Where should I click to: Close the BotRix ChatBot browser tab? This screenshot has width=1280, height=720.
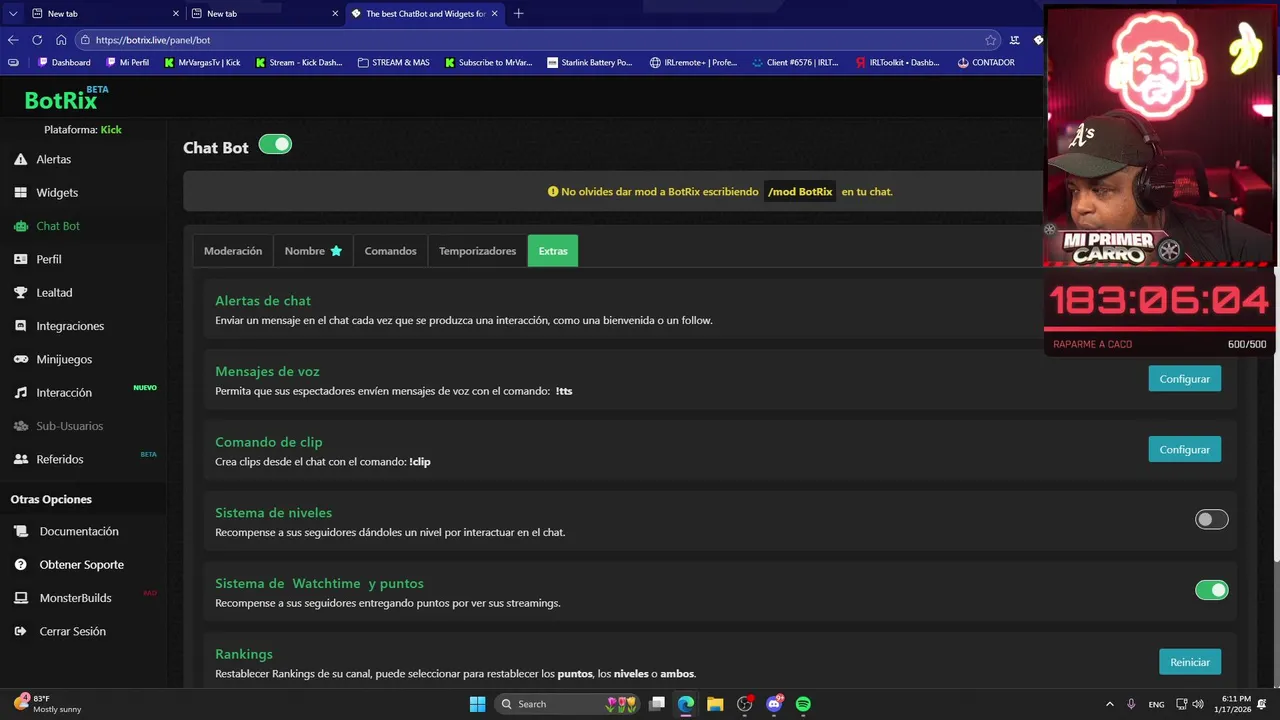[x=494, y=14]
